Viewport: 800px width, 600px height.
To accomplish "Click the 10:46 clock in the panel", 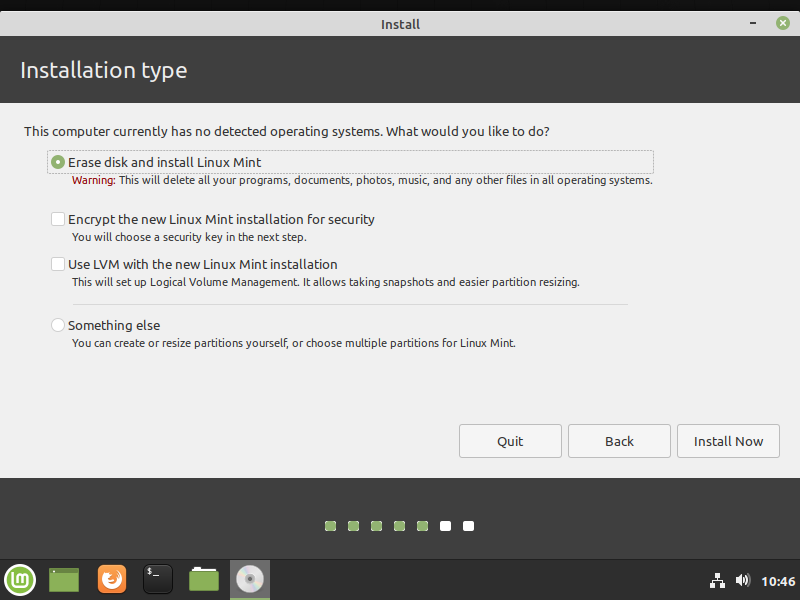I will click(778, 581).
